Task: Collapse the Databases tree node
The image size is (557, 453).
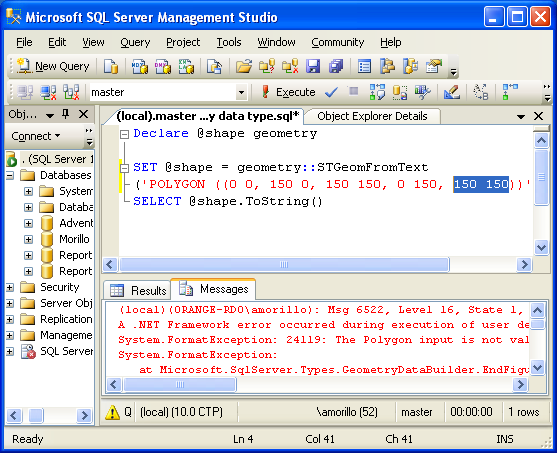Action: pos(10,175)
